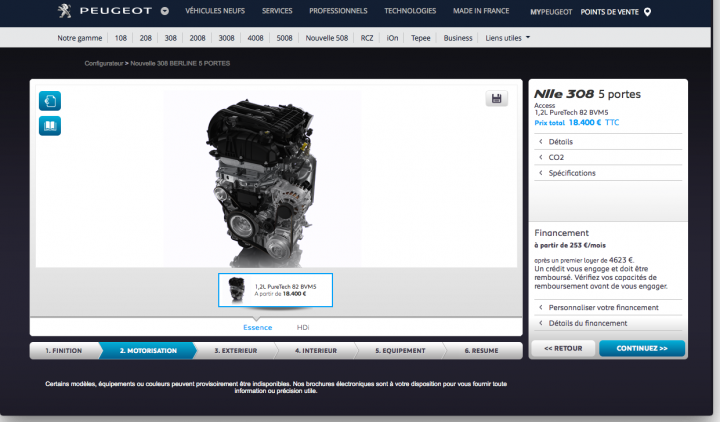This screenshot has height=422, width=720.
Task: Open the Points de vente link
Action: click(609, 12)
